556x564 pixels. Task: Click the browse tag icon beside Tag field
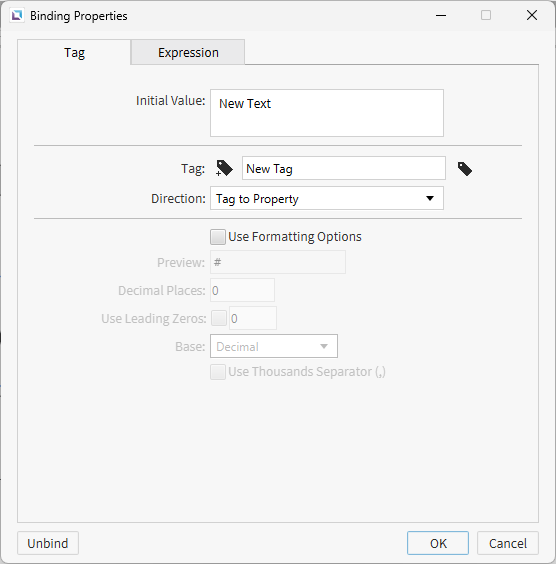(x=465, y=169)
